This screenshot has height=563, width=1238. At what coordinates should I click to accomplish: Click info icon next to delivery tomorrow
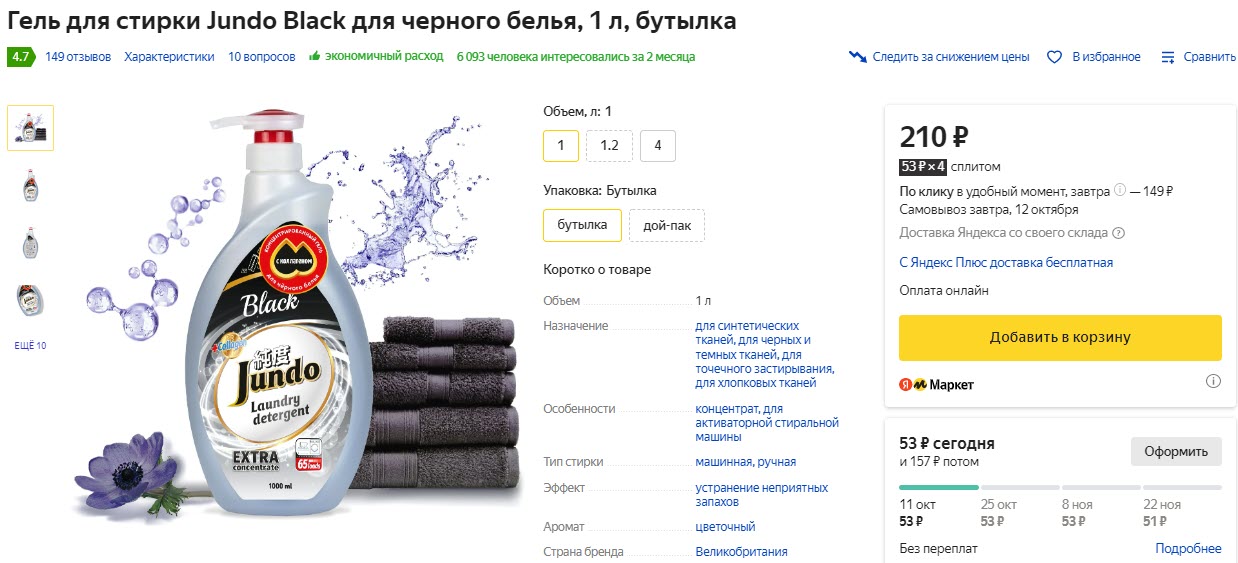point(1120,190)
